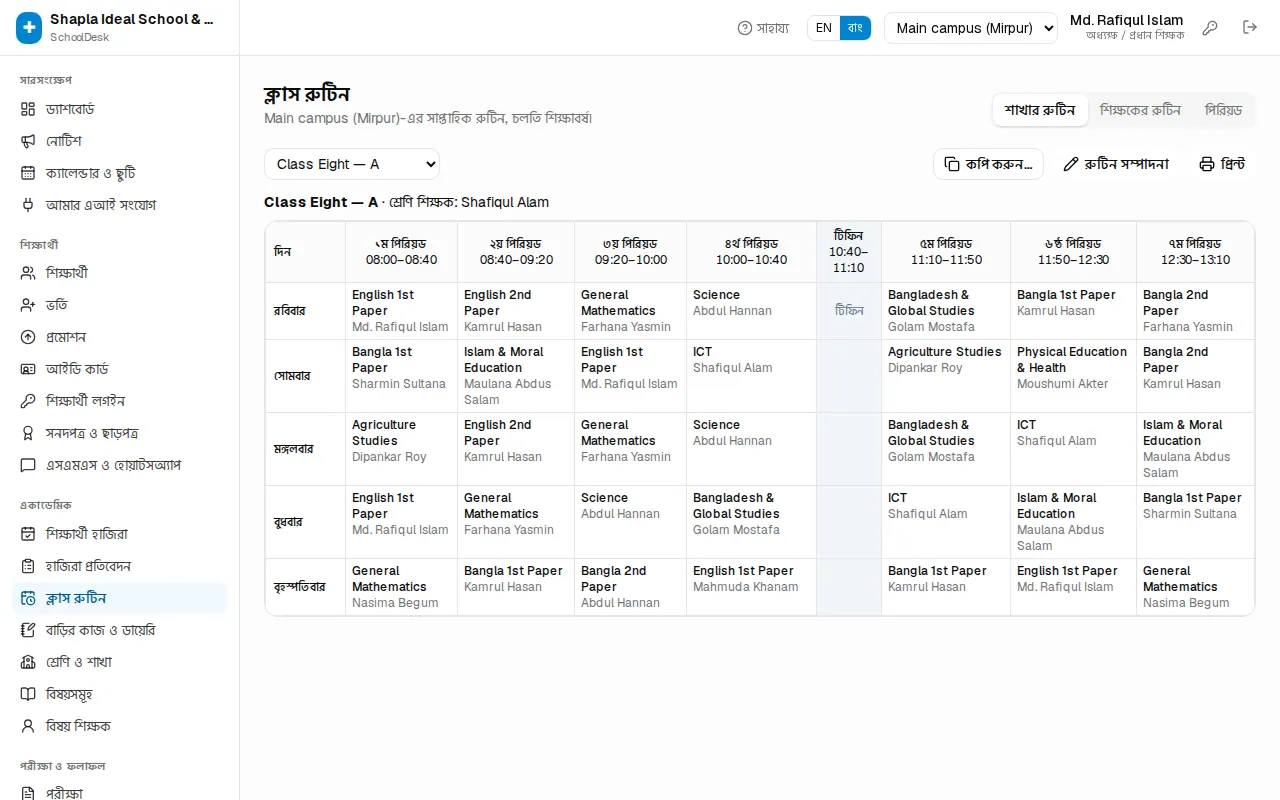Click the বিষয় শিক্ষক person icon

(28, 726)
